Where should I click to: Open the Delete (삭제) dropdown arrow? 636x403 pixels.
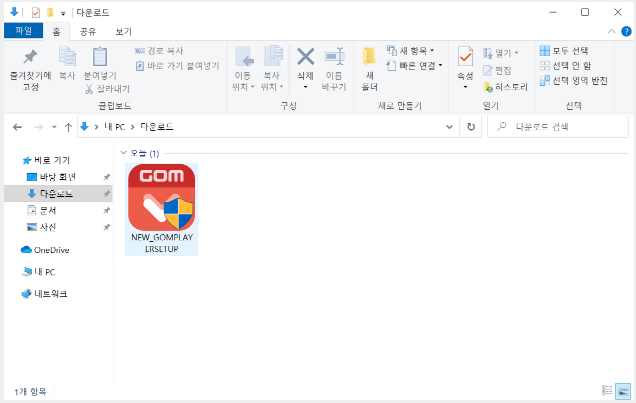305,87
